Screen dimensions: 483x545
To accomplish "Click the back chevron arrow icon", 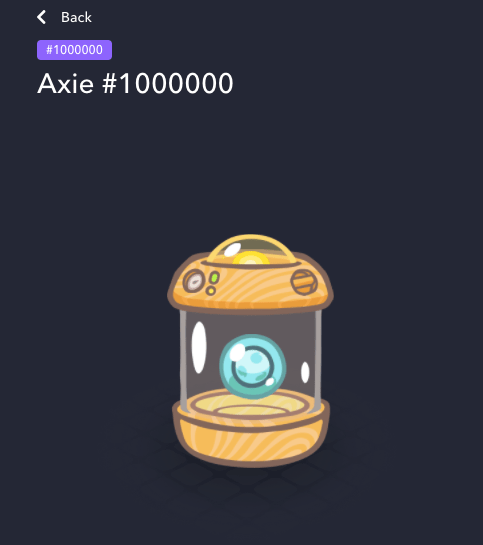I will point(41,17).
